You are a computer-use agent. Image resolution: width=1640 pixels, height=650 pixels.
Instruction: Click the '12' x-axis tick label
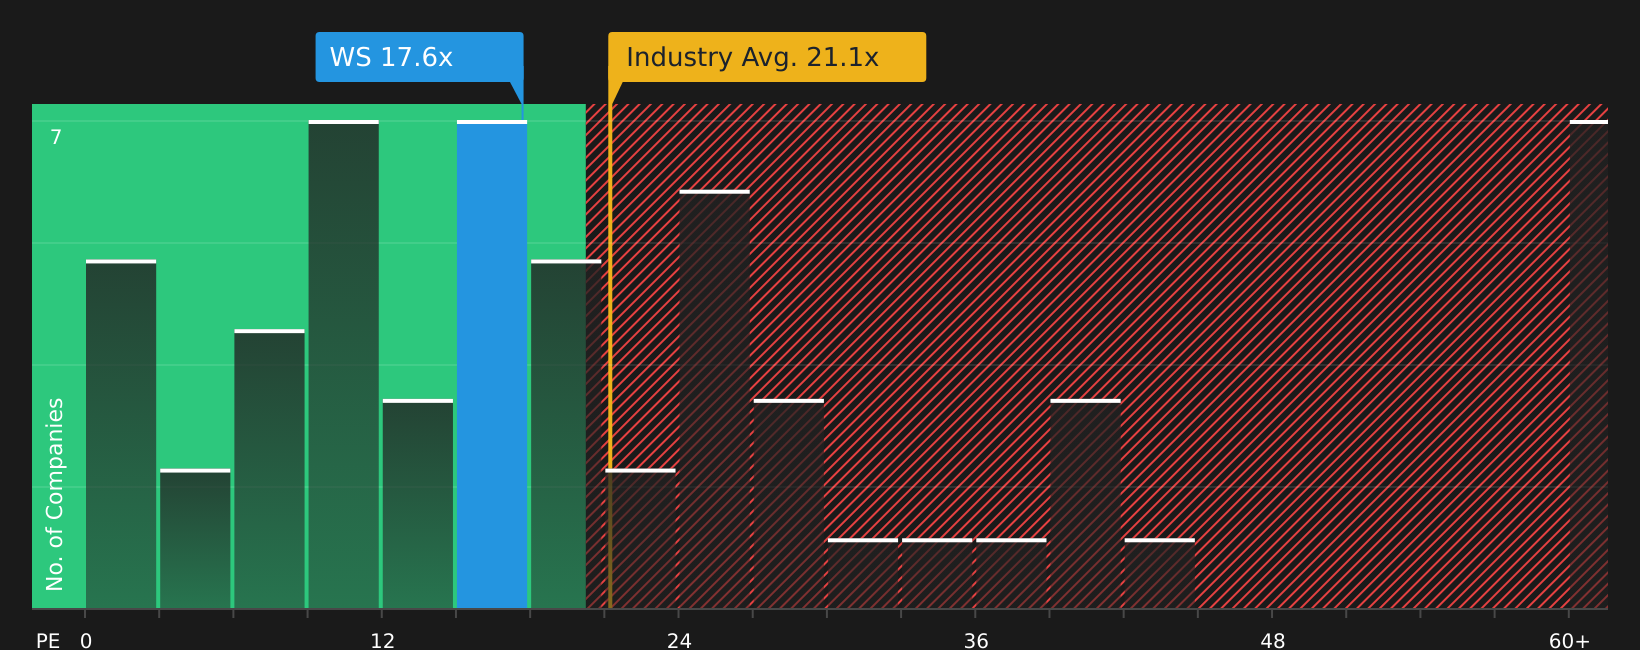383,641
